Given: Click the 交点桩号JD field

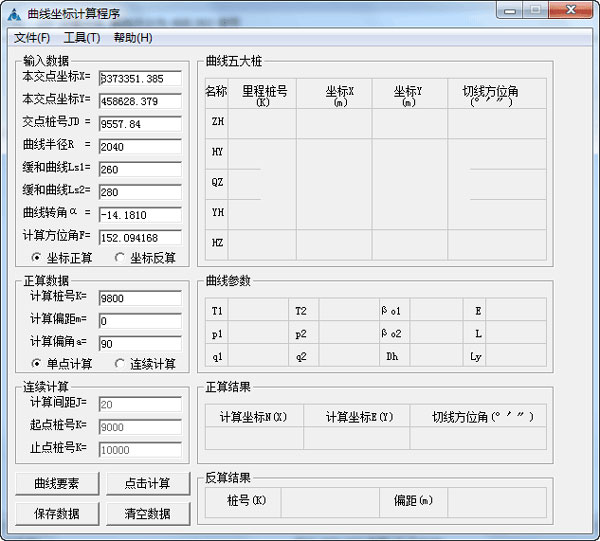Looking at the screenshot, I should (x=139, y=124).
